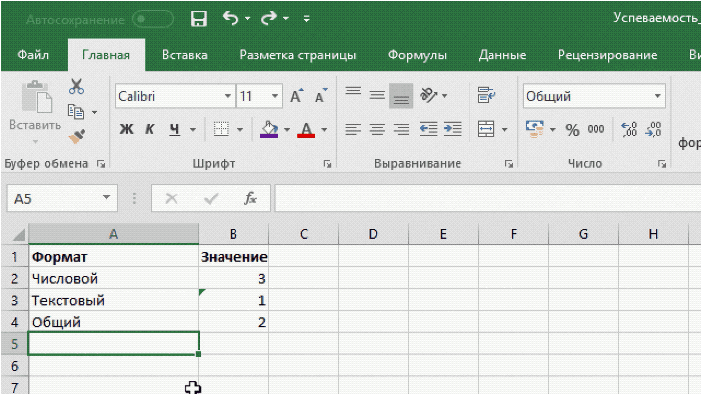Open the Borders dropdown arrow
702x395 pixels.
click(240, 129)
